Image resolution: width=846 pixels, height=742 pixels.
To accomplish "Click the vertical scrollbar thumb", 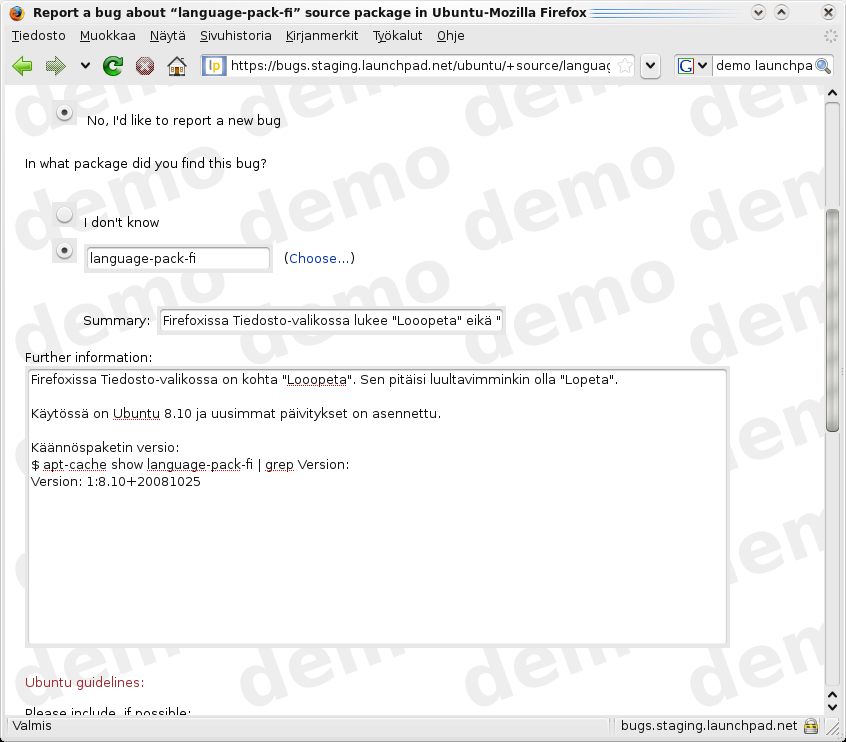I will click(x=832, y=320).
